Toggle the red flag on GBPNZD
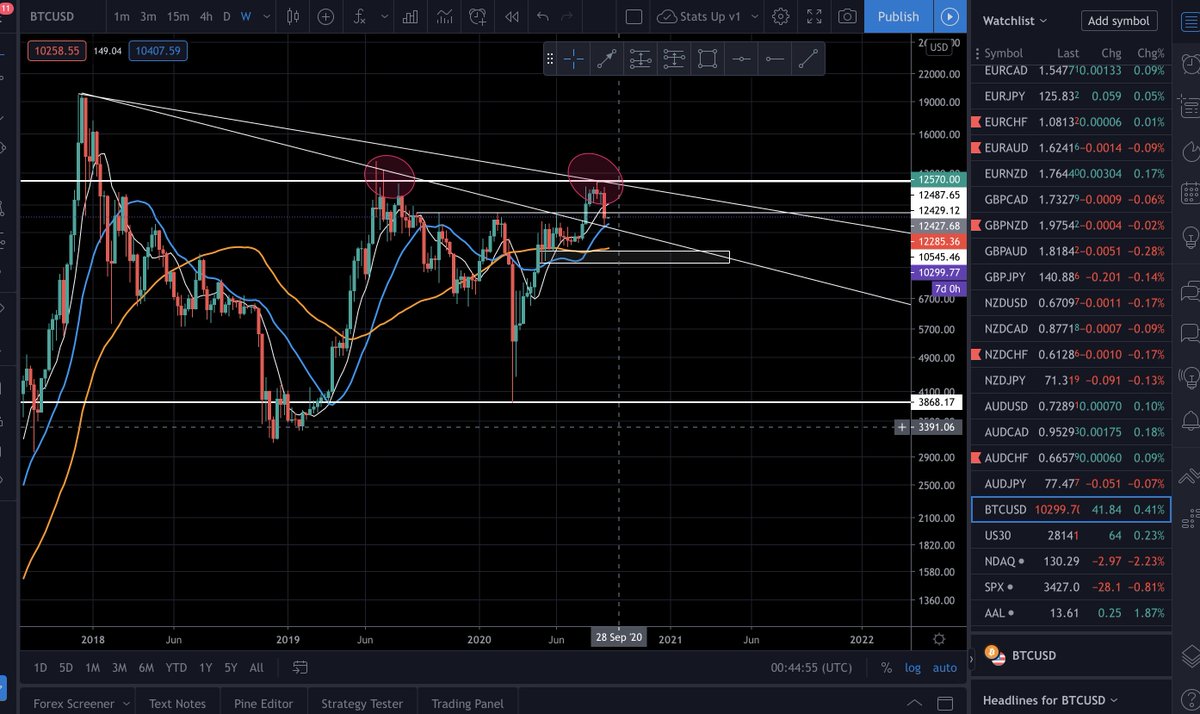This screenshot has height=714, width=1200. [977, 226]
